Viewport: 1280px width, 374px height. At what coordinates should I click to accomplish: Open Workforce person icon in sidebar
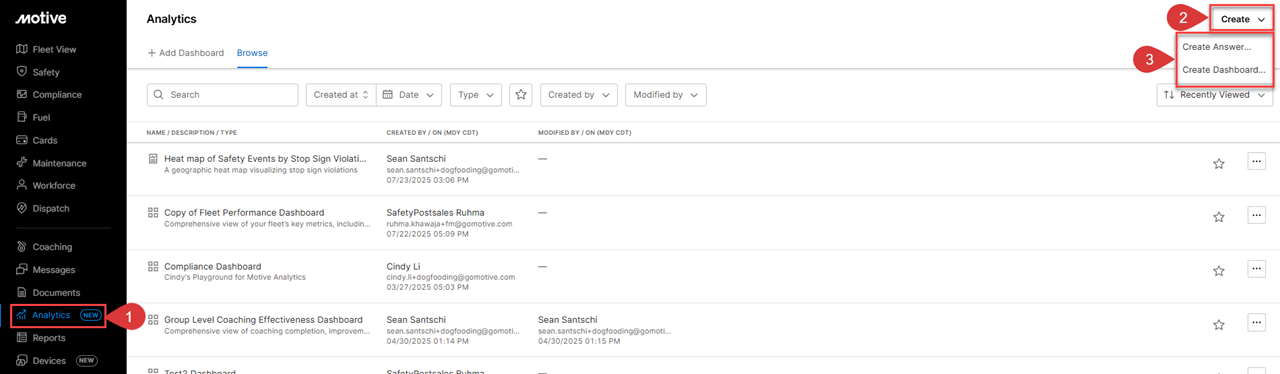coord(22,186)
